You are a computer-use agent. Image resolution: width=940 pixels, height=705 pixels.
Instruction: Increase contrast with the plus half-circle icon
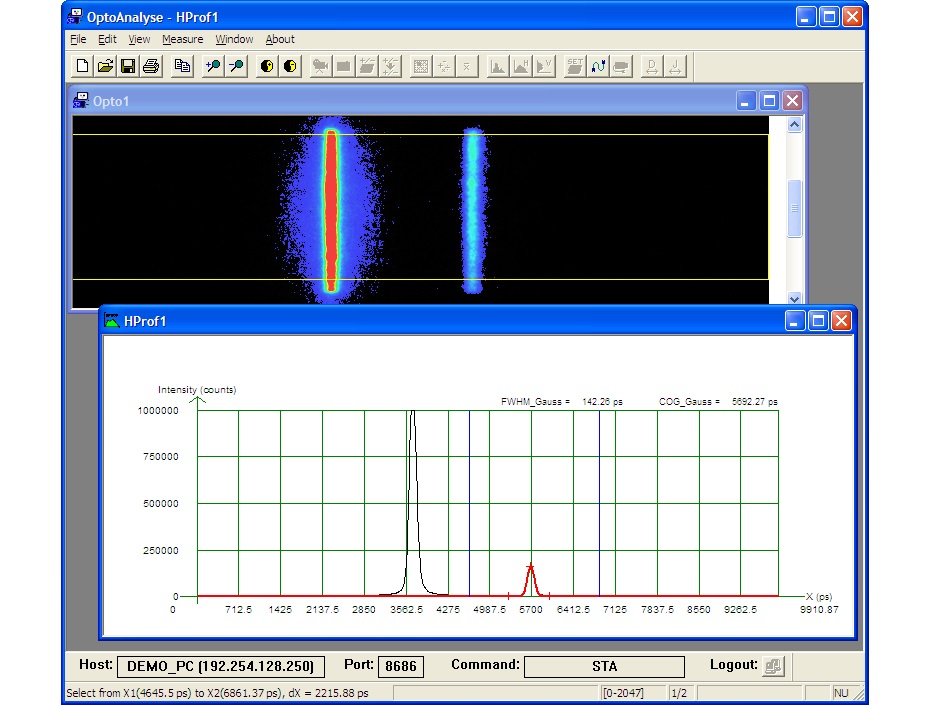pos(267,66)
